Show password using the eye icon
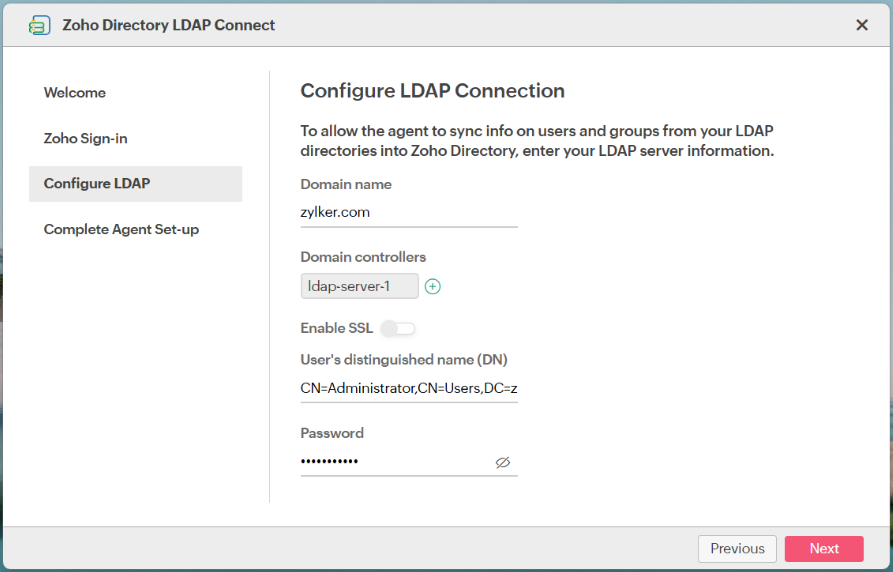The image size is (893, 572). 502,462
